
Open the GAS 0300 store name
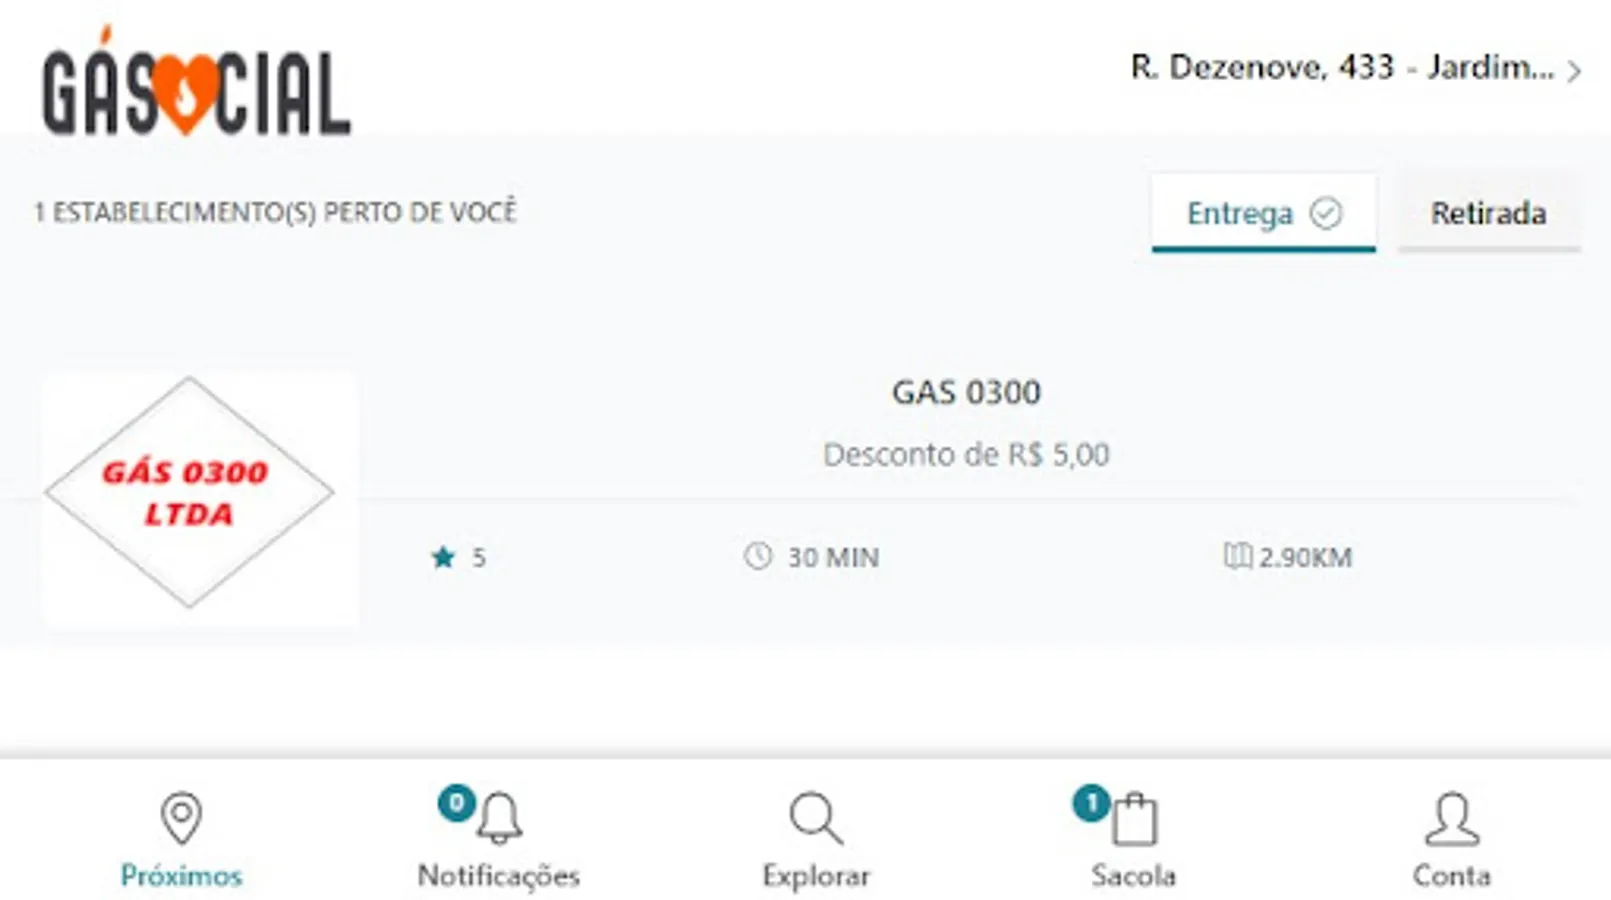pos(966,392)
